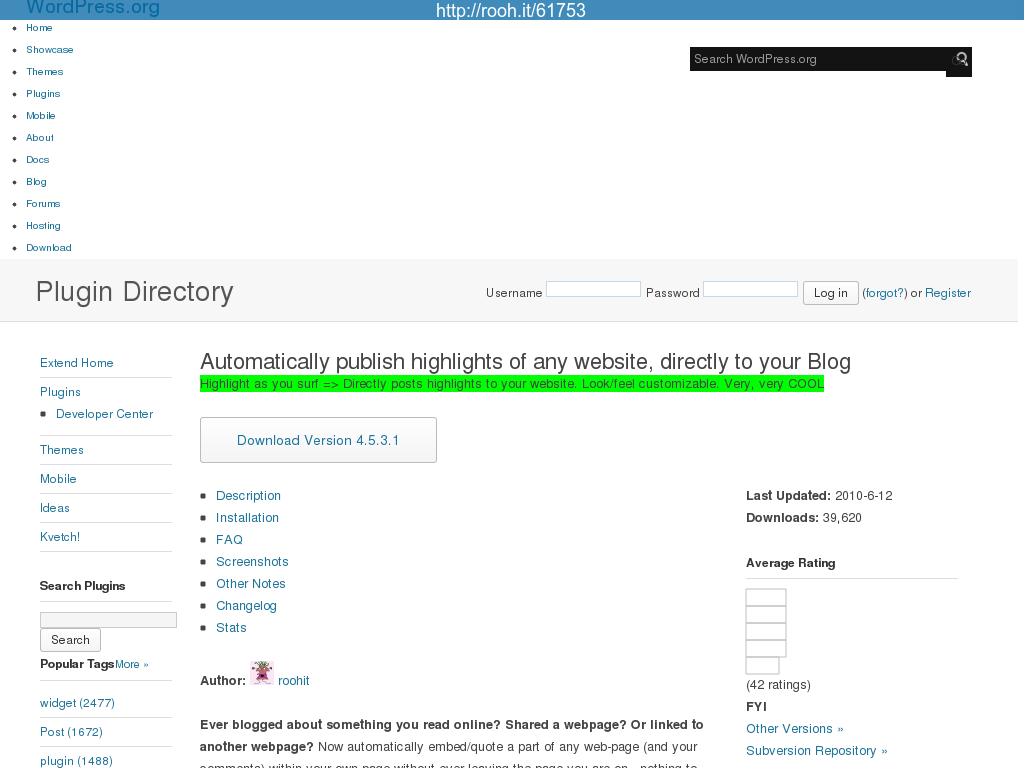Open the Forums navigation item

point(43,204)
